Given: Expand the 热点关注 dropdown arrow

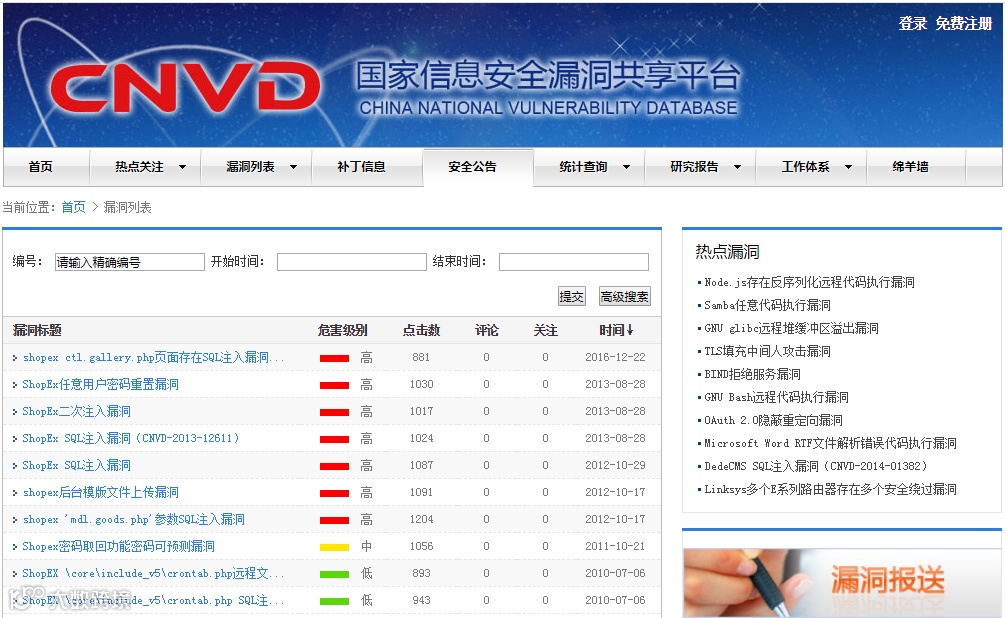Looking at the screenshot, I should tap(183, 167).
